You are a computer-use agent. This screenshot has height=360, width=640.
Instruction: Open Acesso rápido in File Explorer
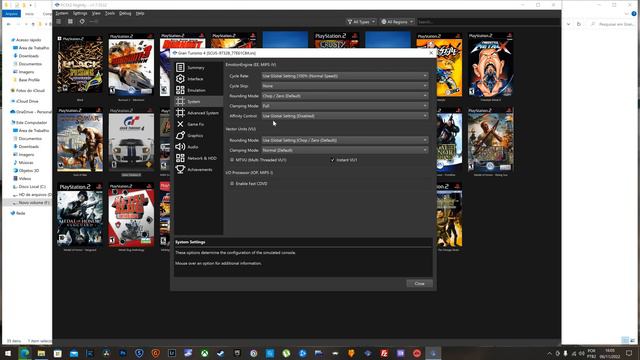click(x=29, y=40)
